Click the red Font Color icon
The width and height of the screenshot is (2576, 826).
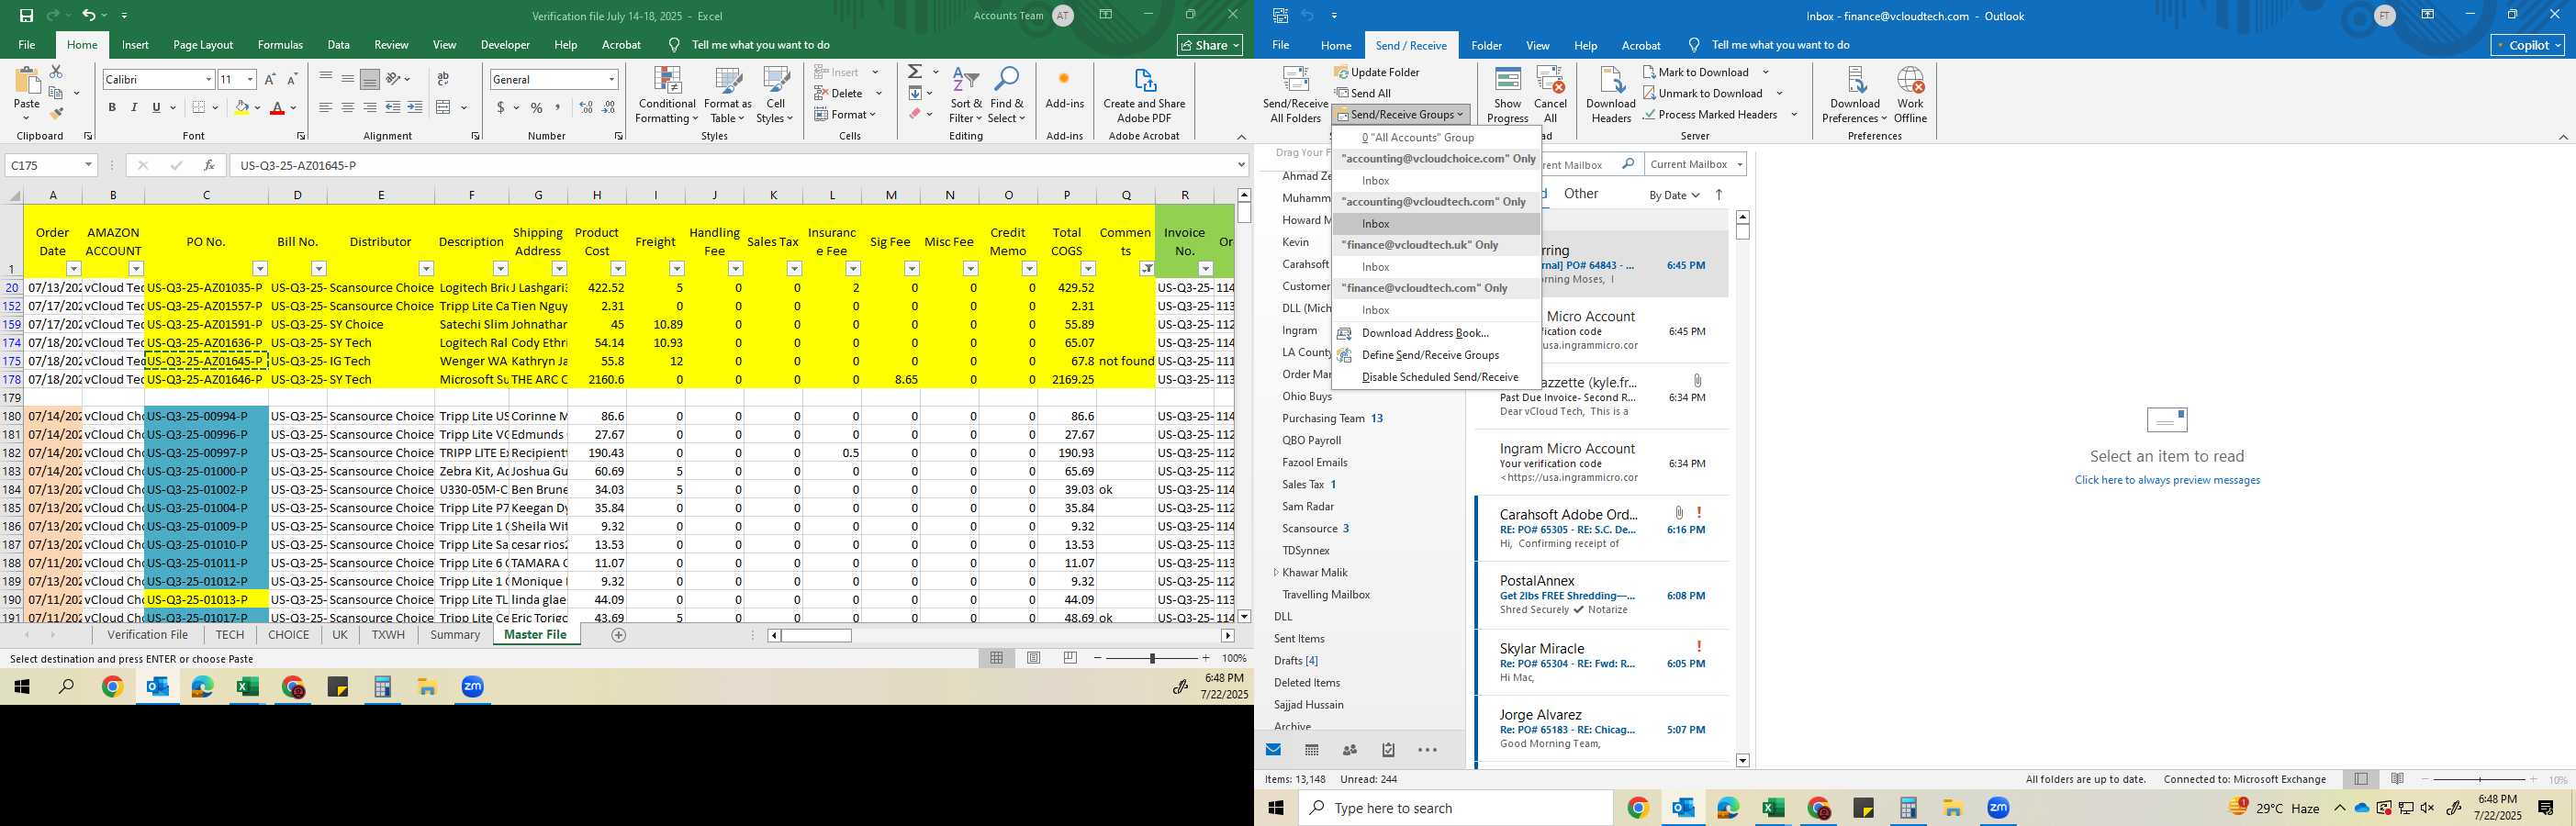point(278,107)
